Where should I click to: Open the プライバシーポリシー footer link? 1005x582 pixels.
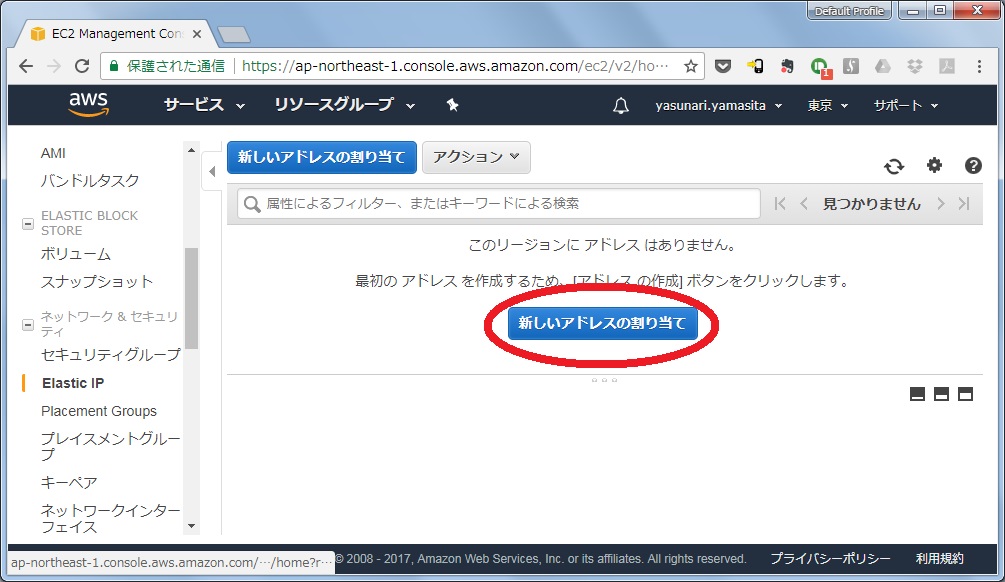[x=830, y=559]
